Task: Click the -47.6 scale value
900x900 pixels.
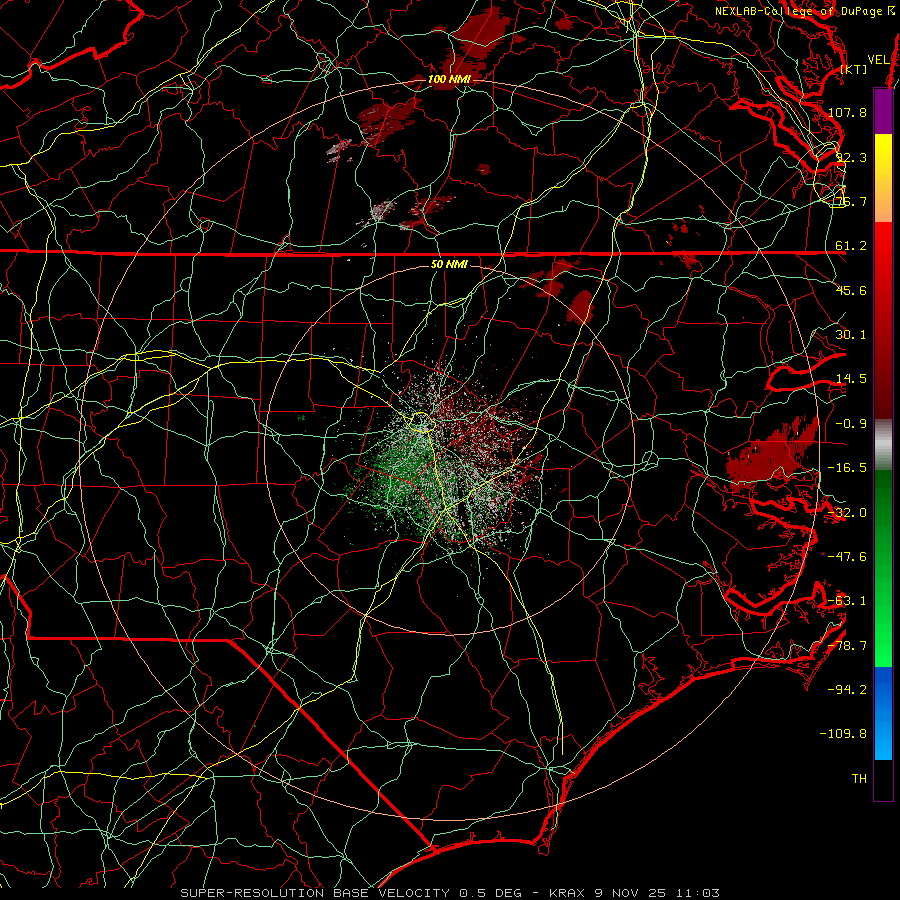Action: 847,557
